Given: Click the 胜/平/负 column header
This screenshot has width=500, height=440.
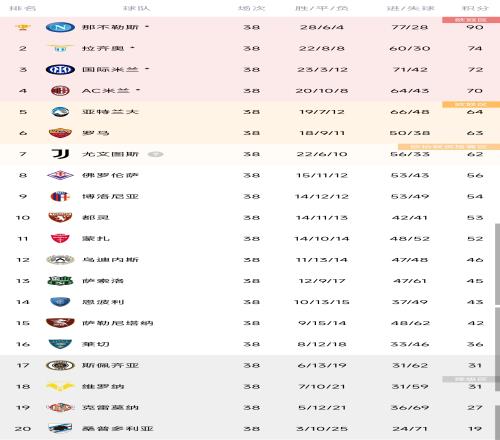Looking at the screenshot, I should tap(322, 8).
